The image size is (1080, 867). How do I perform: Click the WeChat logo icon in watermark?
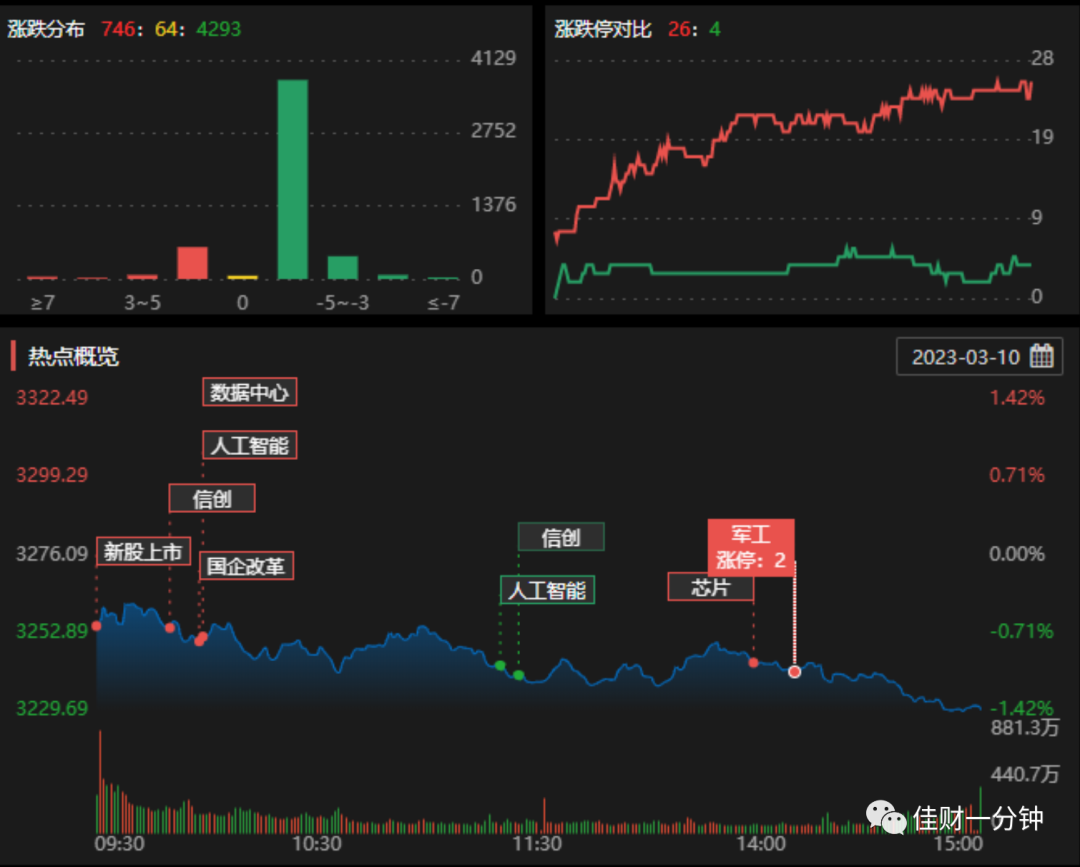click(x=886, y=817)
